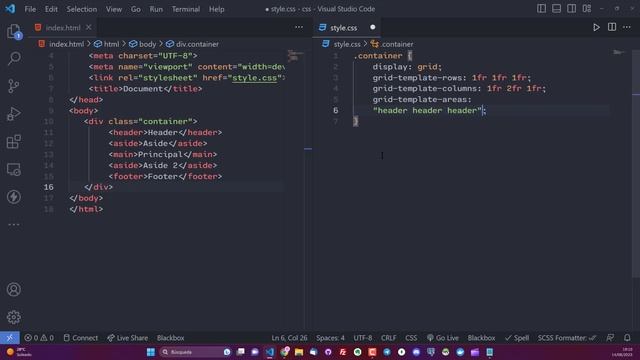Switch to the index.html tab
The image size is (640, 360).
point(63,28)
